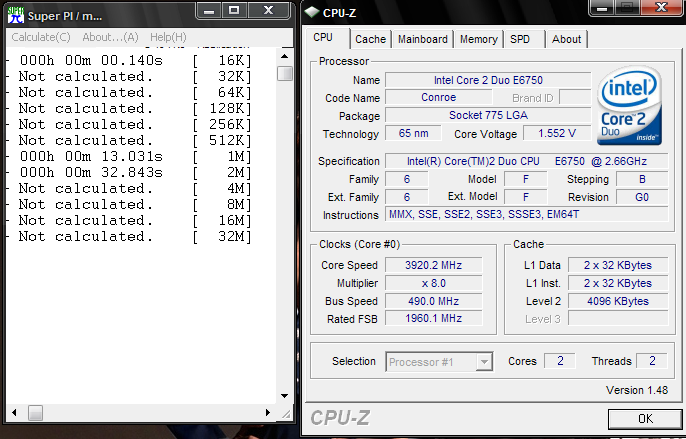Click the Code Name value 'Conroe'
This screenshot has width=686, height=439.
[438, 97]
